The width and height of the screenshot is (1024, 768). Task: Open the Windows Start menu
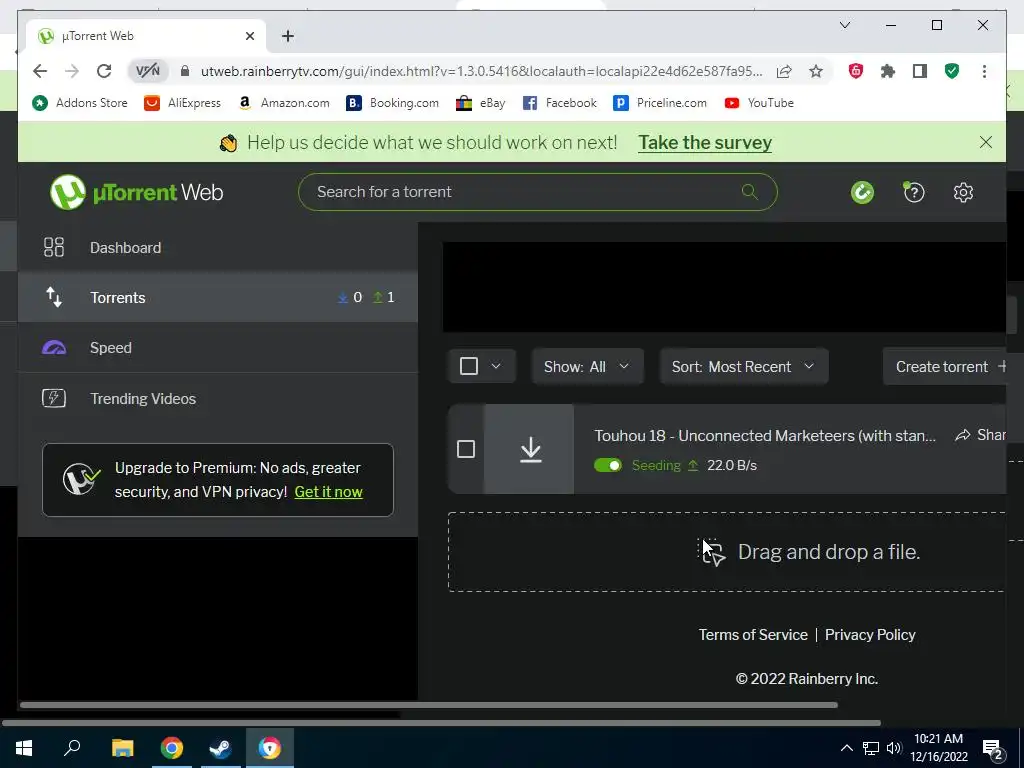point(24,748)
